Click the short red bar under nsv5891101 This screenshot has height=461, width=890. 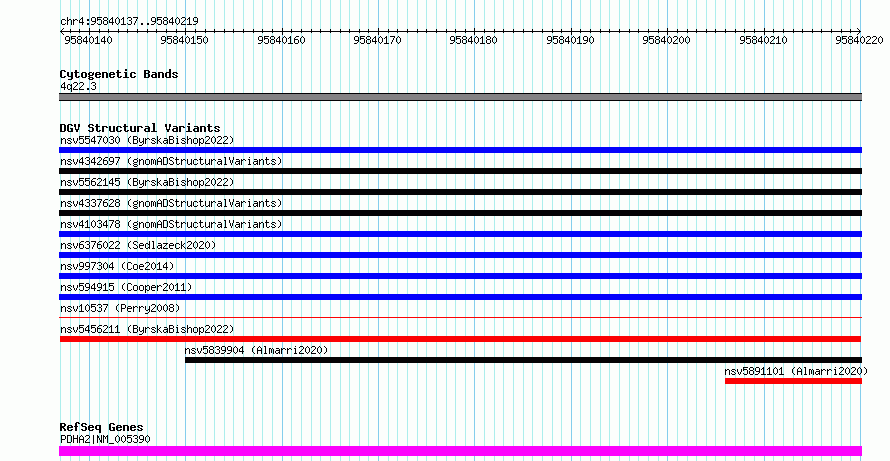point(794,381)
